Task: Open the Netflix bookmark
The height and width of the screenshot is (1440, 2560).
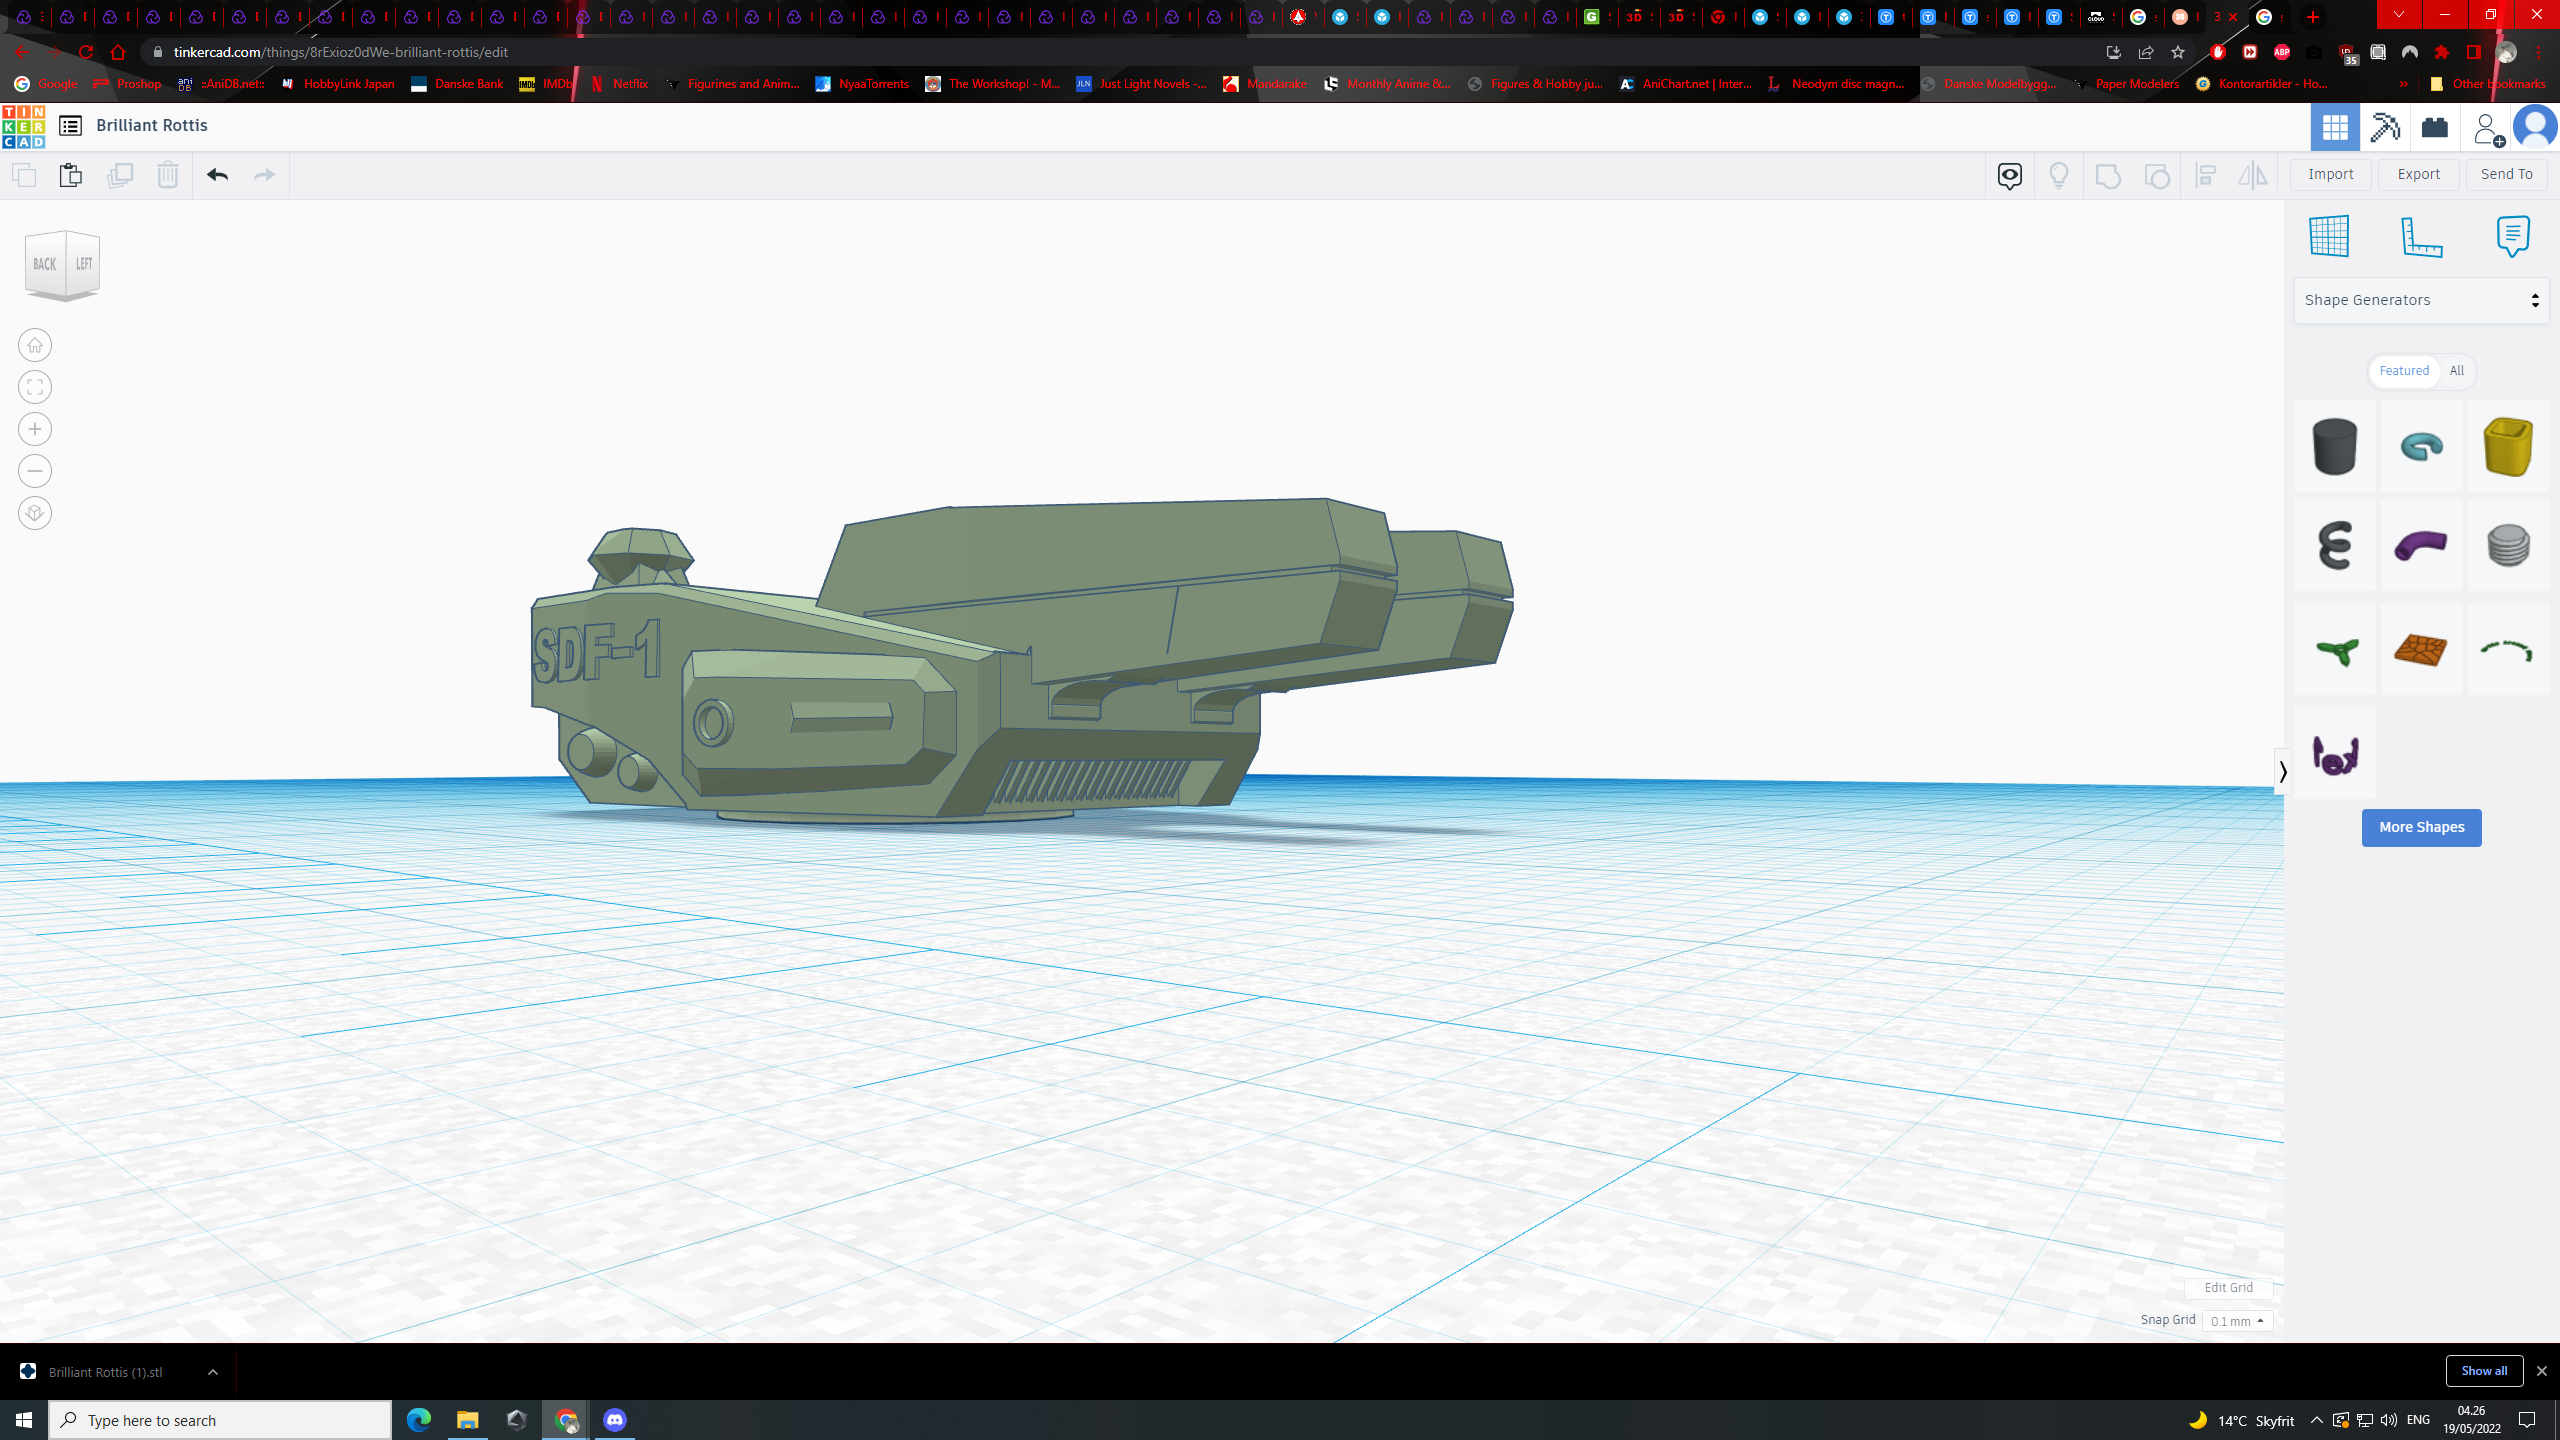Action: tap(619, 84)
